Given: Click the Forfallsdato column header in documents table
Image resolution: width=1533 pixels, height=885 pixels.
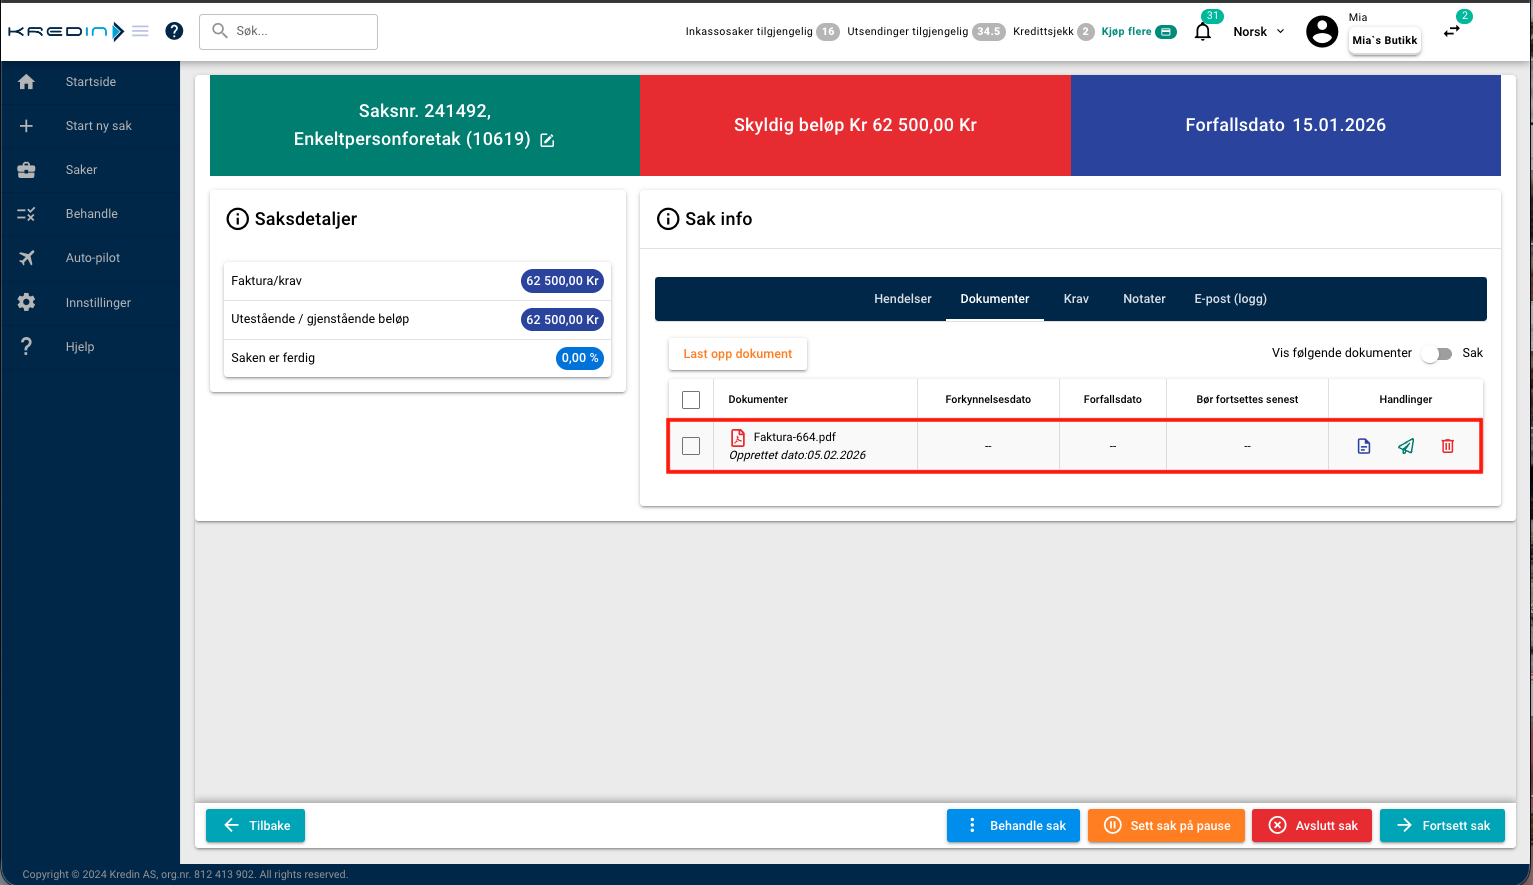Looking at the screenshot, I should pos(1112,400).
